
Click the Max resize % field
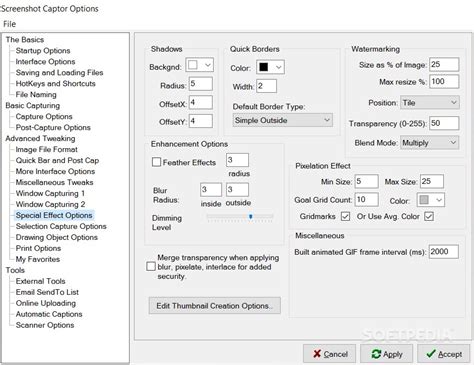click(x=444, y=81)
